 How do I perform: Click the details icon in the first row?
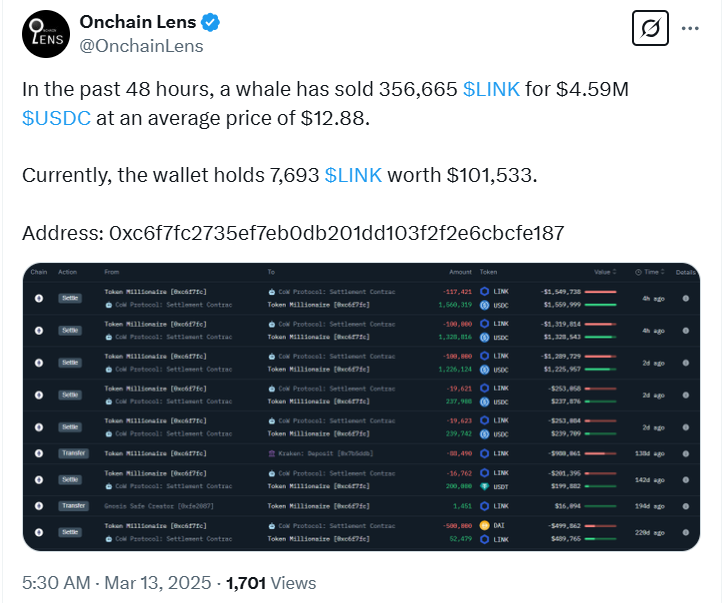click(x=685, y=298)
